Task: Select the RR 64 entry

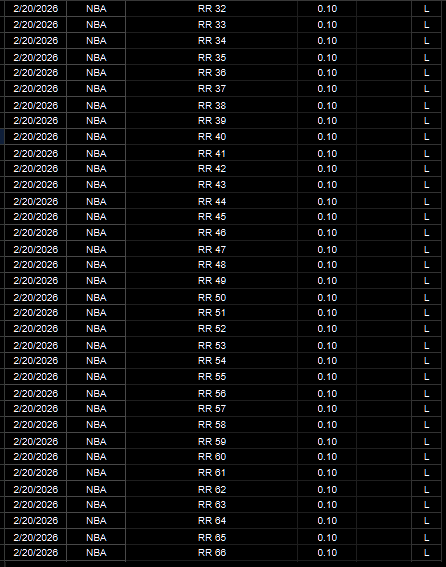Action: coord(212,521)
